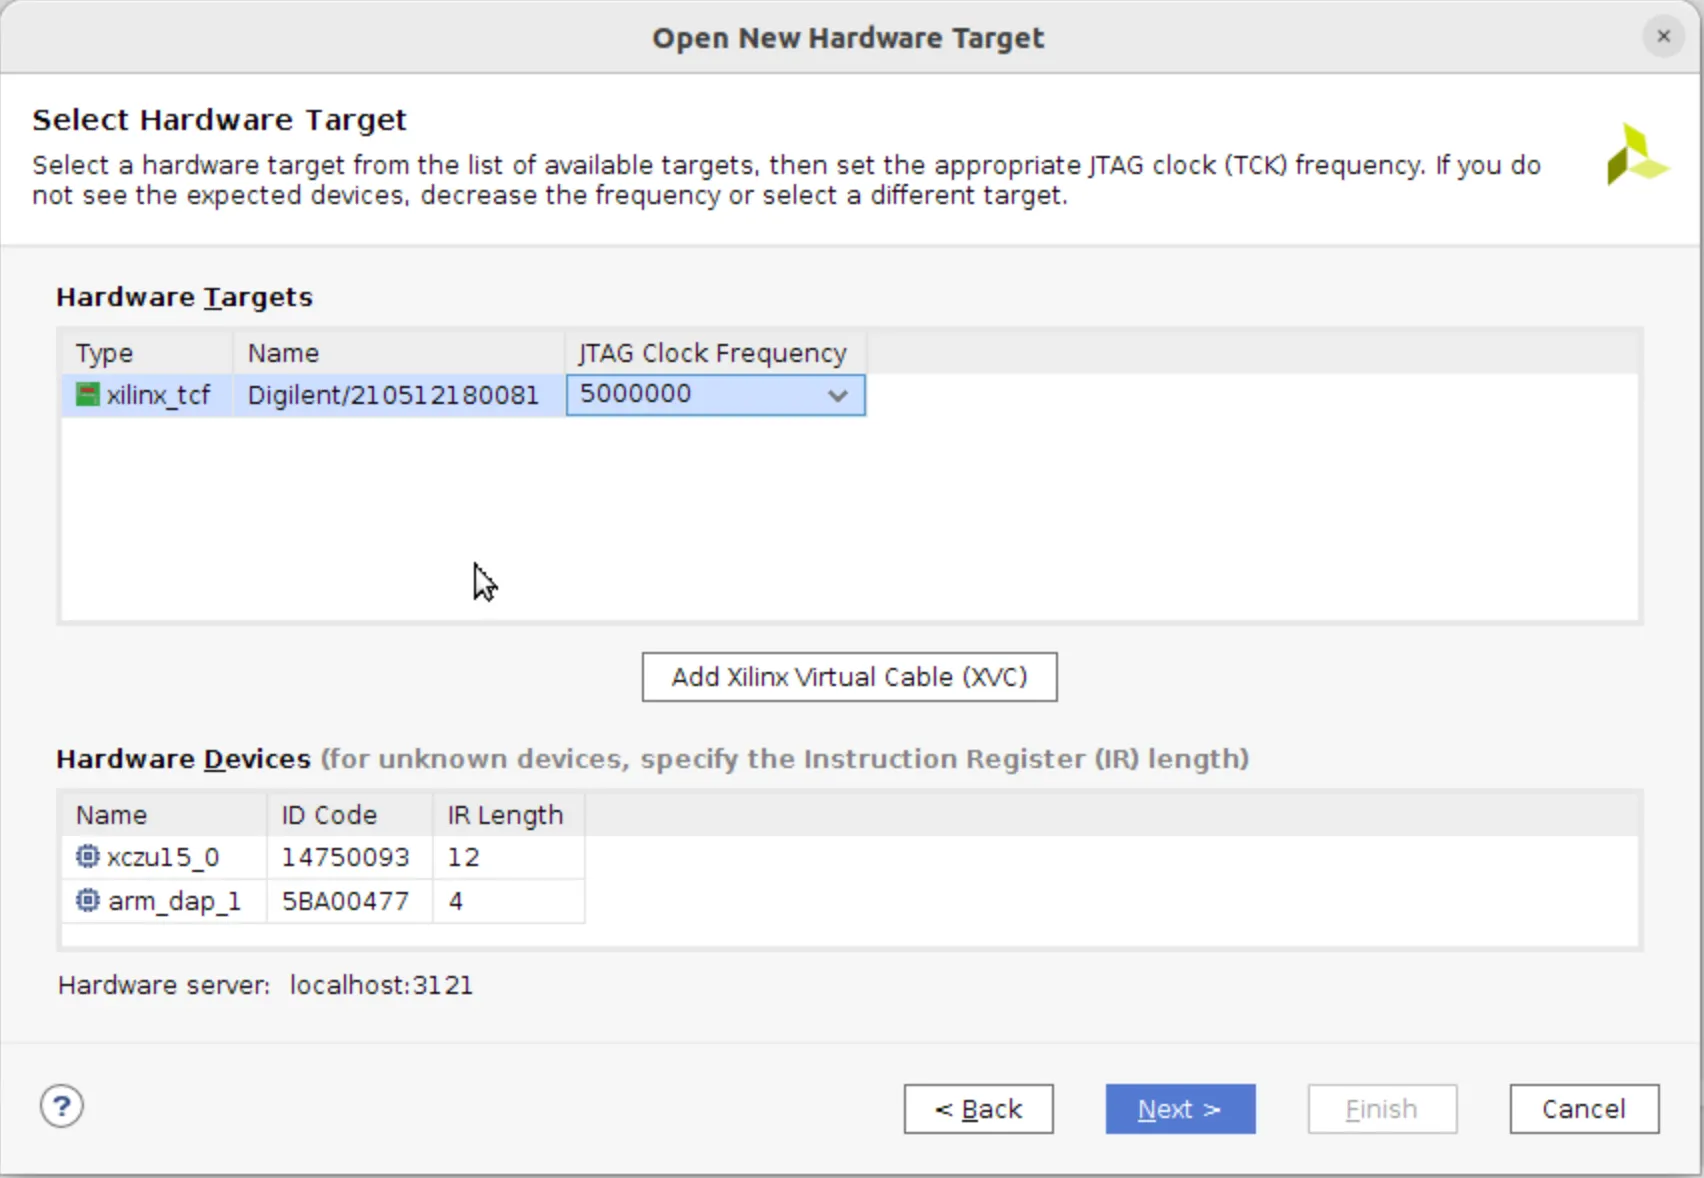Close the Open New Hardware Target dialog

[x=1663, y=37]
